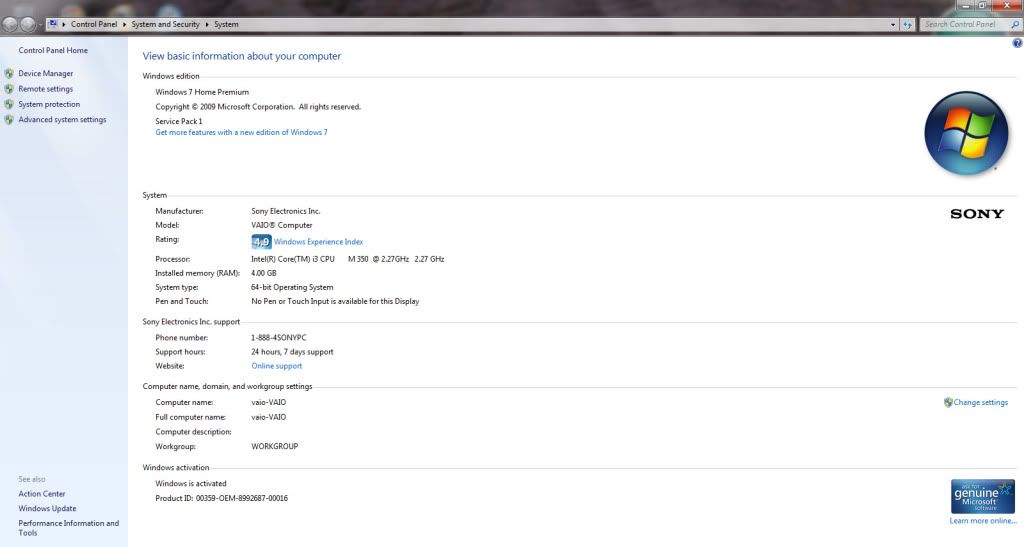Screen dimensions: 1024x547
Task: Click the 24 hours, 7 days support text
Action: (x=292, y=352)
